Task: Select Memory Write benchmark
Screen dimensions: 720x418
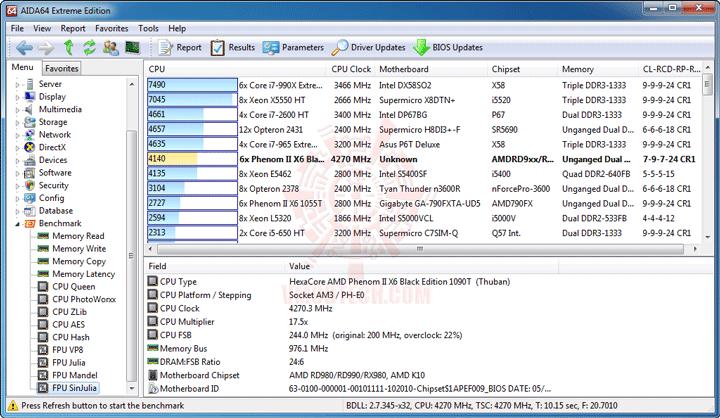Action: coord(79,249)
